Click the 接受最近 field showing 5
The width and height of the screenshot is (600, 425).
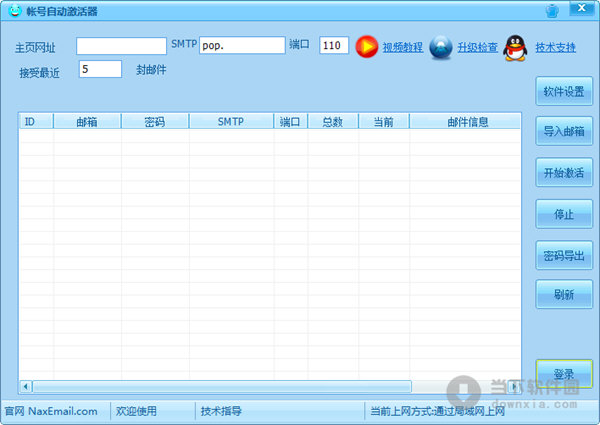100,69
